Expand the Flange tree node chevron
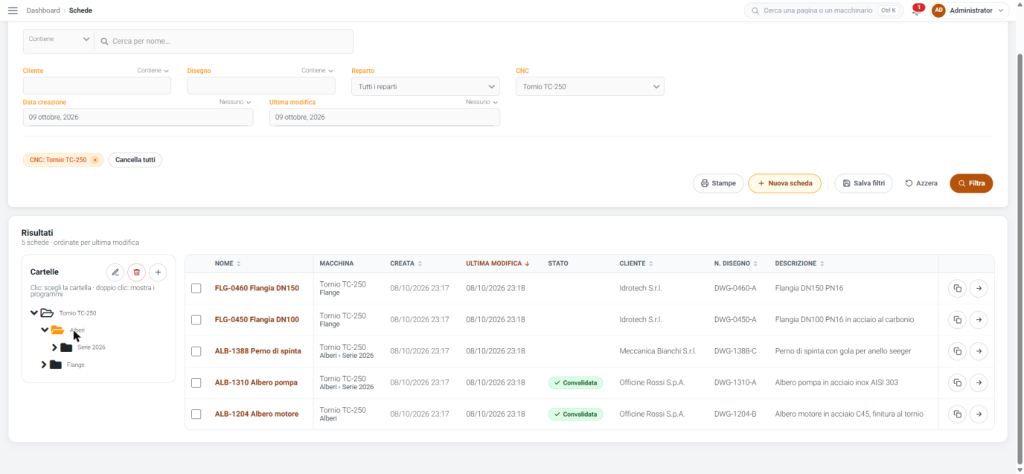The height and width of the screenshot is (474, 1024). 44,364
